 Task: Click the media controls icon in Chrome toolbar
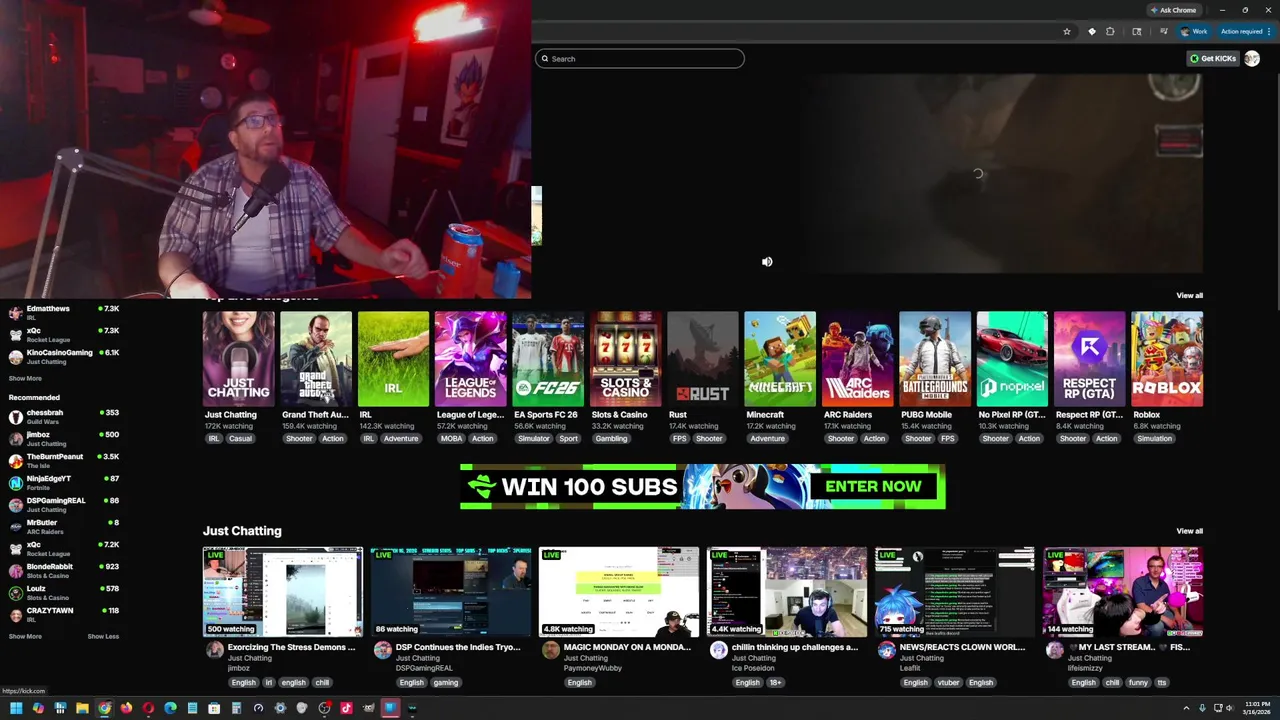point(1164,31)
